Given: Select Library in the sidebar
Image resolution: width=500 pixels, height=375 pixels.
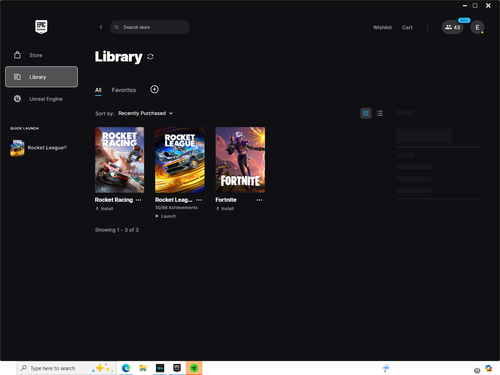Looking at the screenshot, I should click(x=42, y=77).
